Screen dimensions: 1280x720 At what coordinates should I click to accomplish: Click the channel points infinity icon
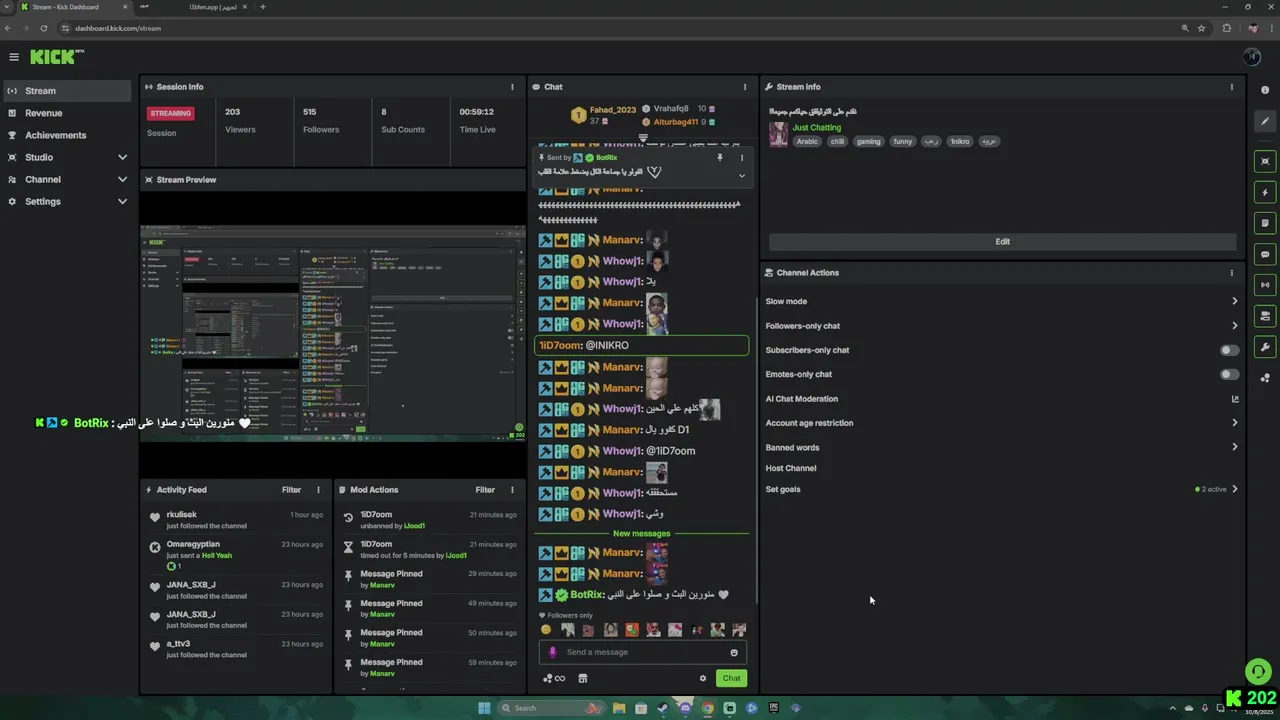tap(554, 678)
